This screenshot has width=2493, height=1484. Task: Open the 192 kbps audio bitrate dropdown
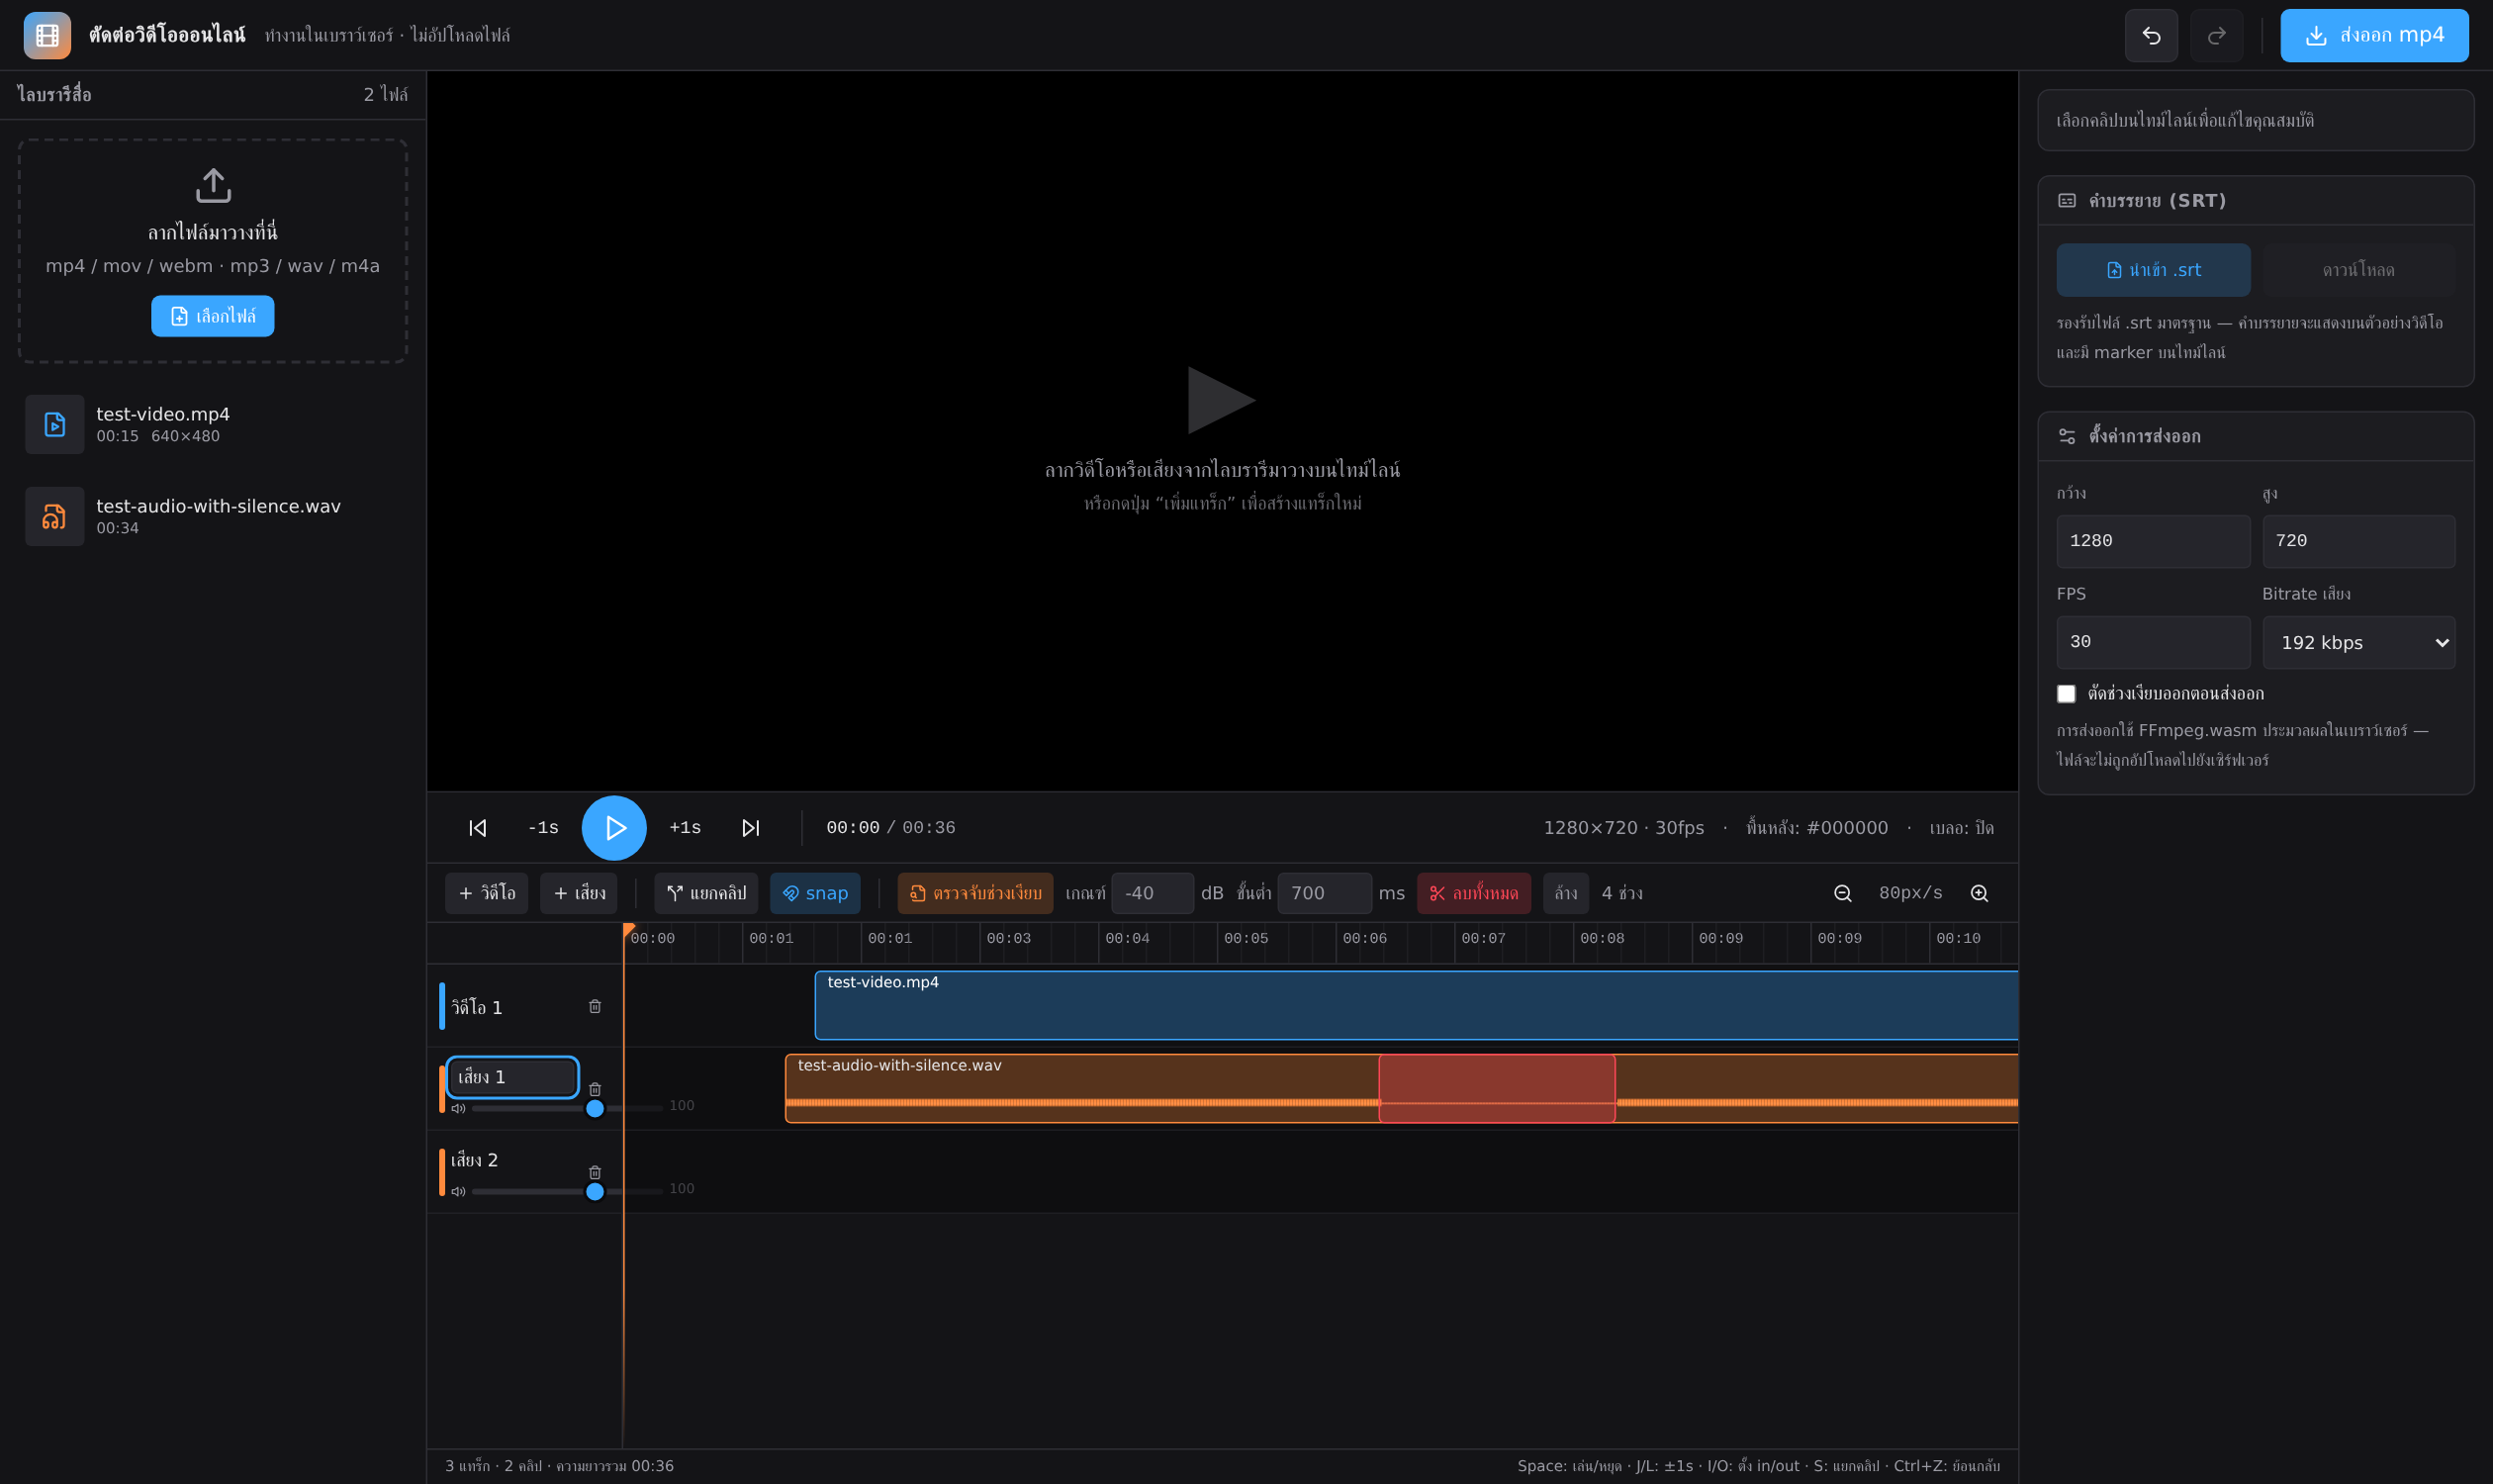pos(2358,642)
